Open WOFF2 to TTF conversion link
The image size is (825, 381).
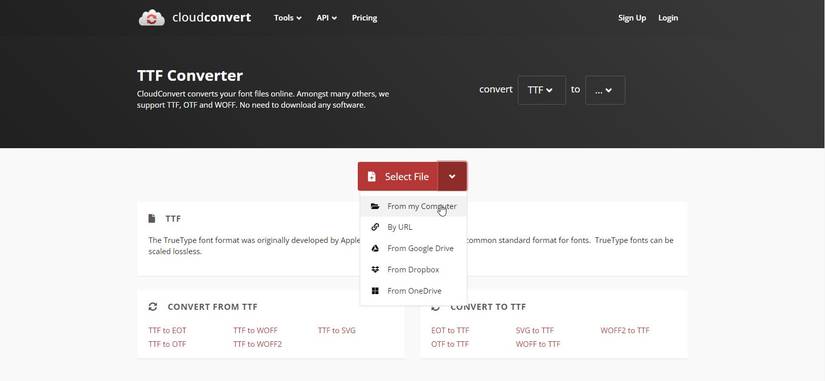pos(625,330)
